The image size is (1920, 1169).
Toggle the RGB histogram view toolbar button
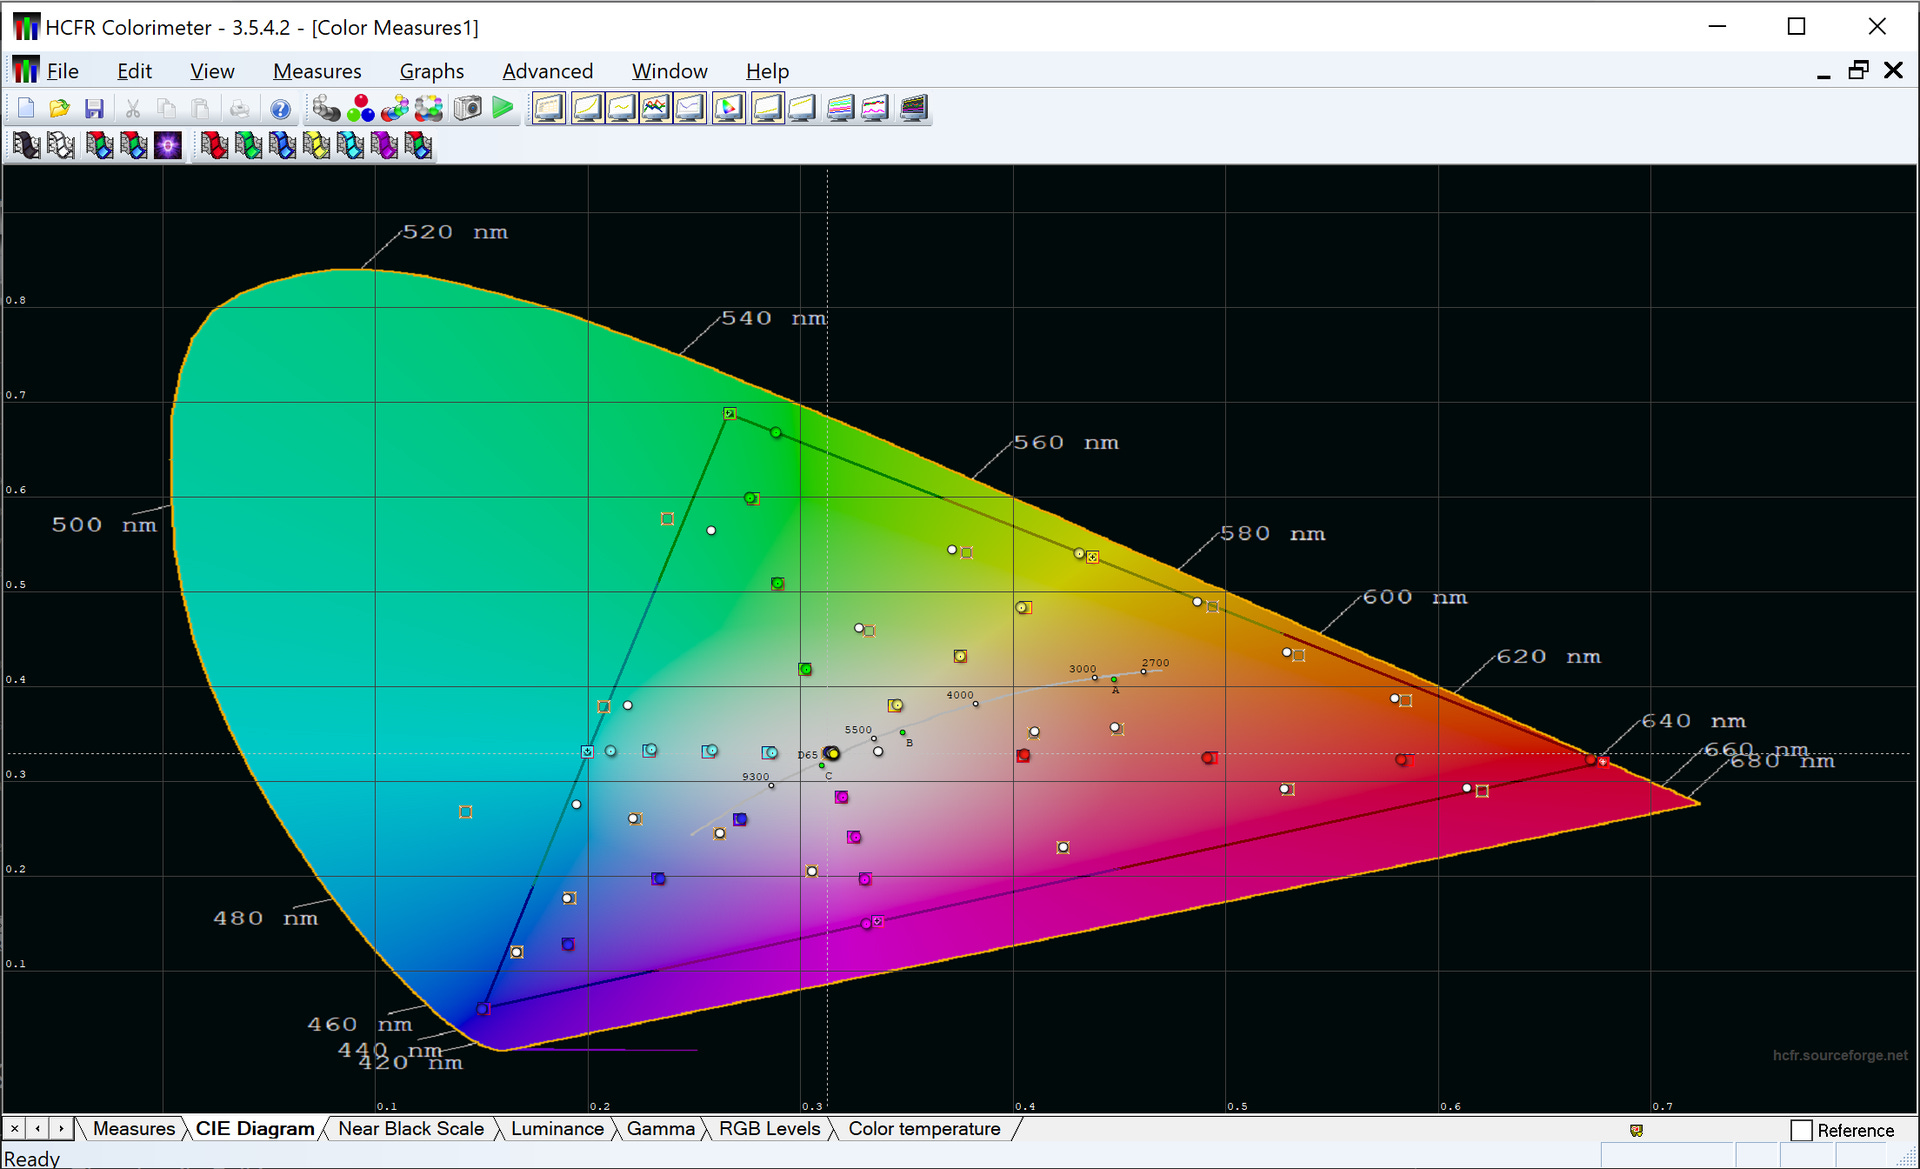click(841, 107)
